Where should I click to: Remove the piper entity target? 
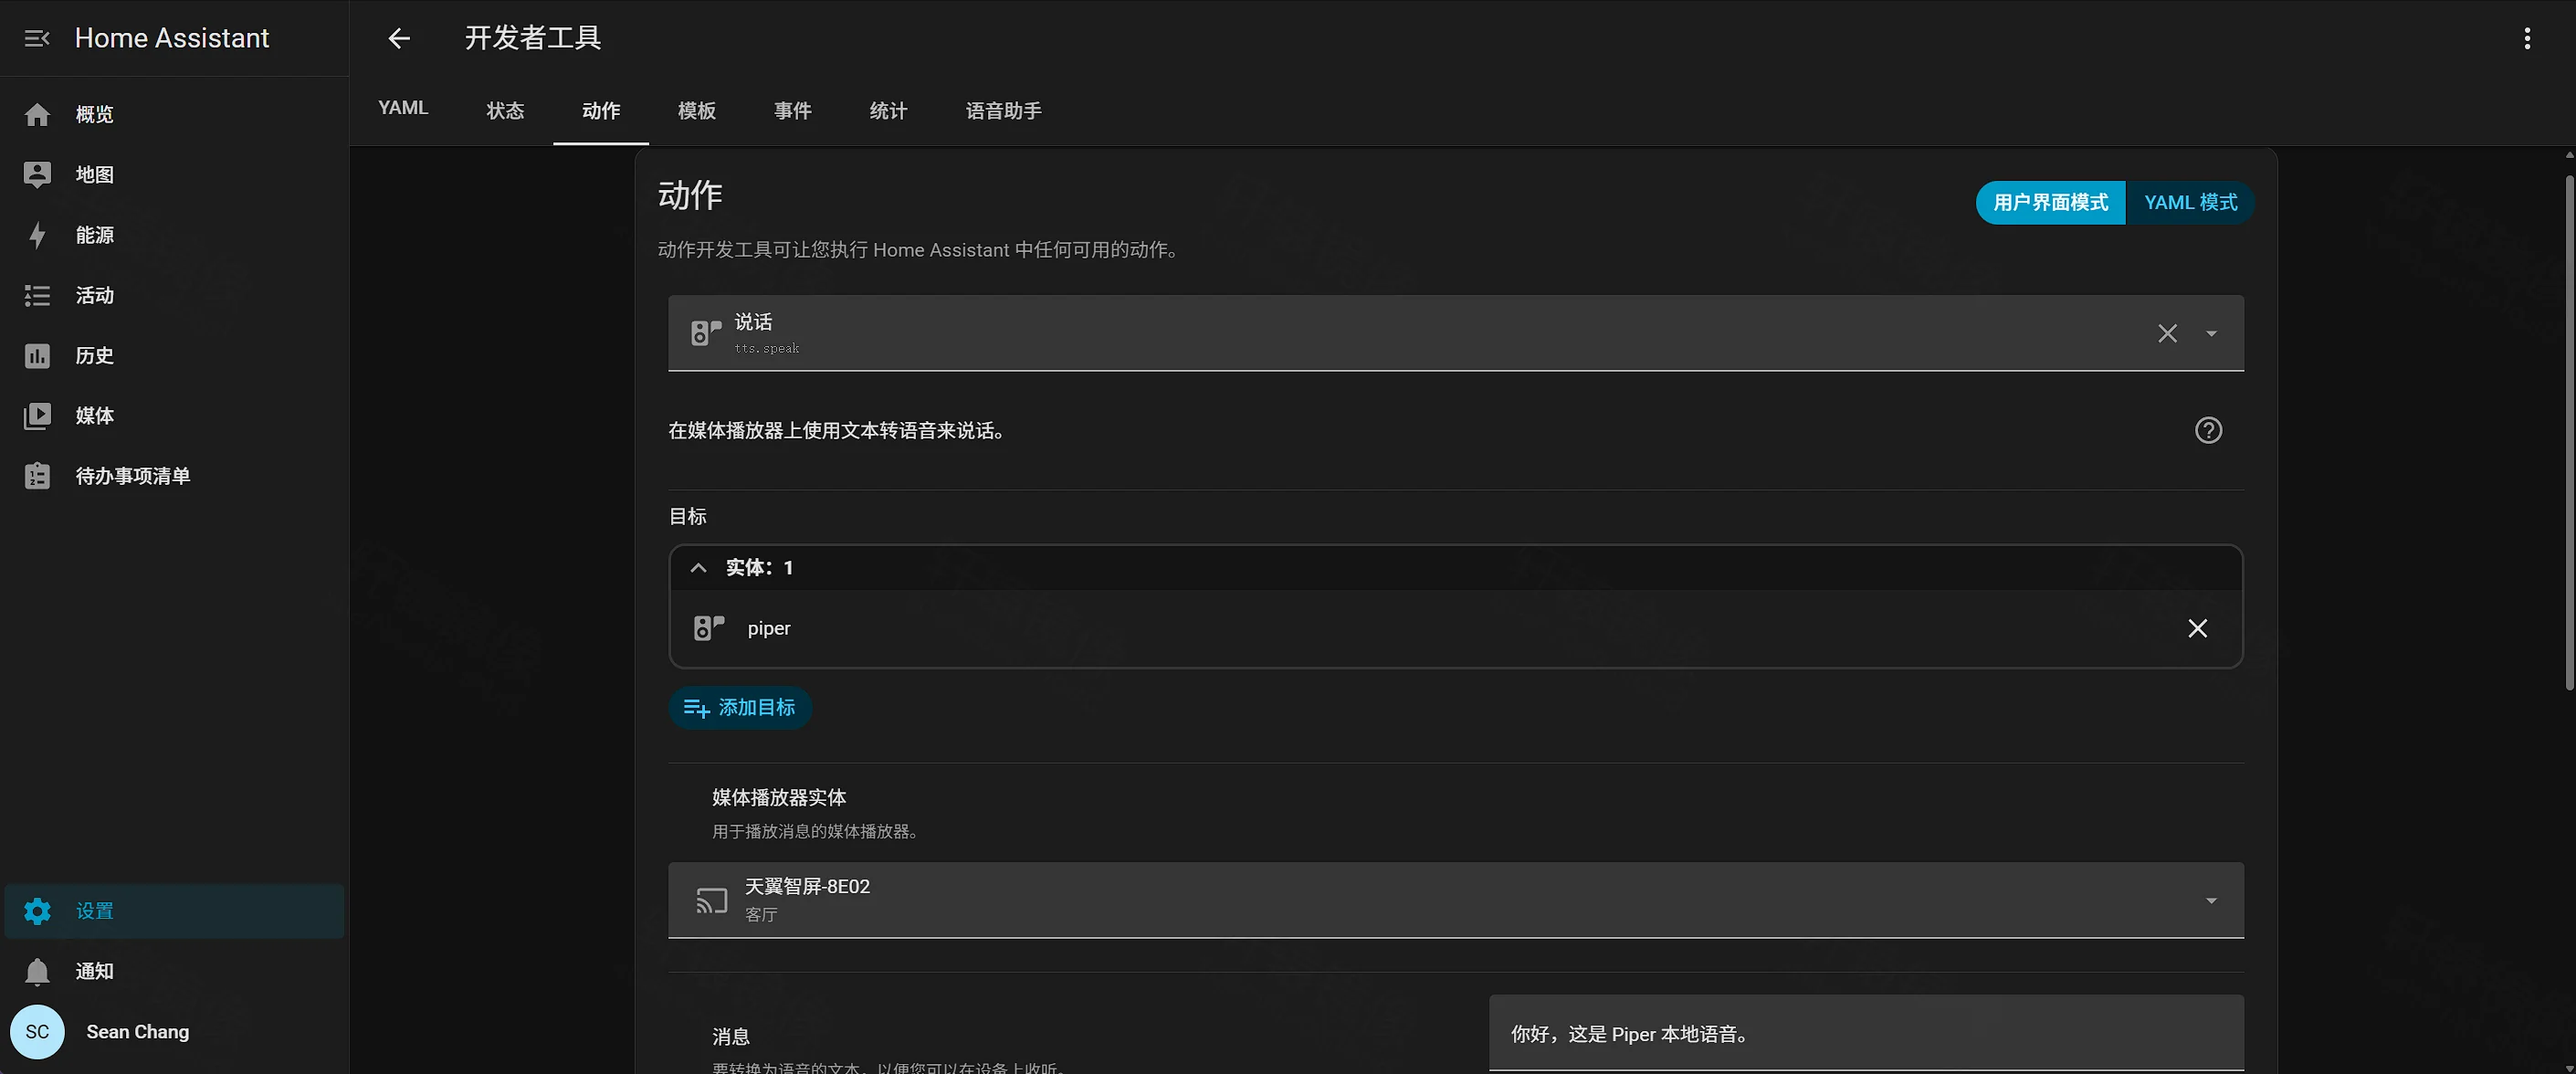click(2197, 628)
